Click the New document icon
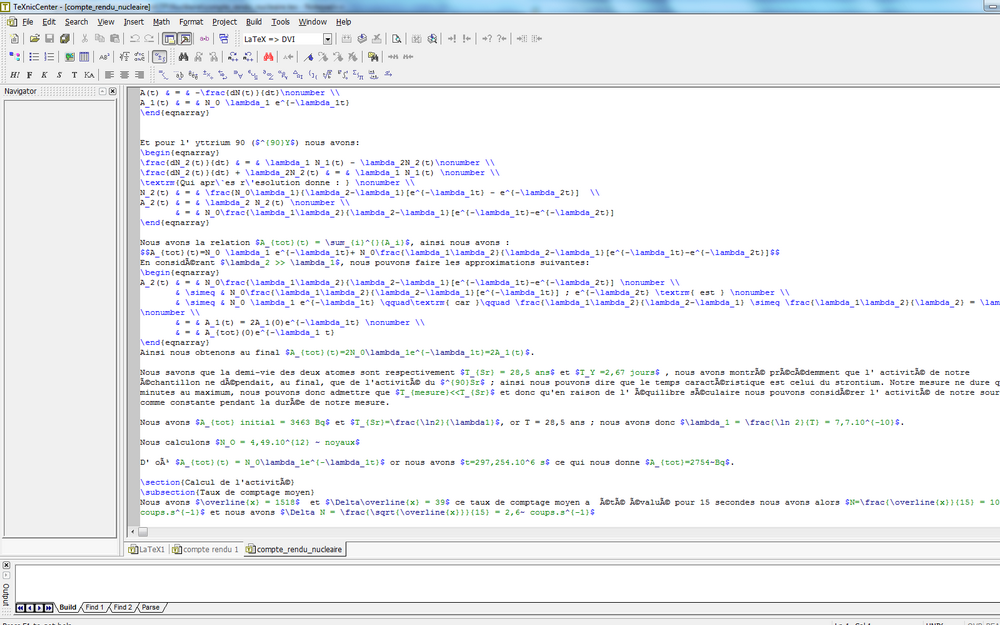This screenshot has height=625, width=1000. (x=14, y=39)
